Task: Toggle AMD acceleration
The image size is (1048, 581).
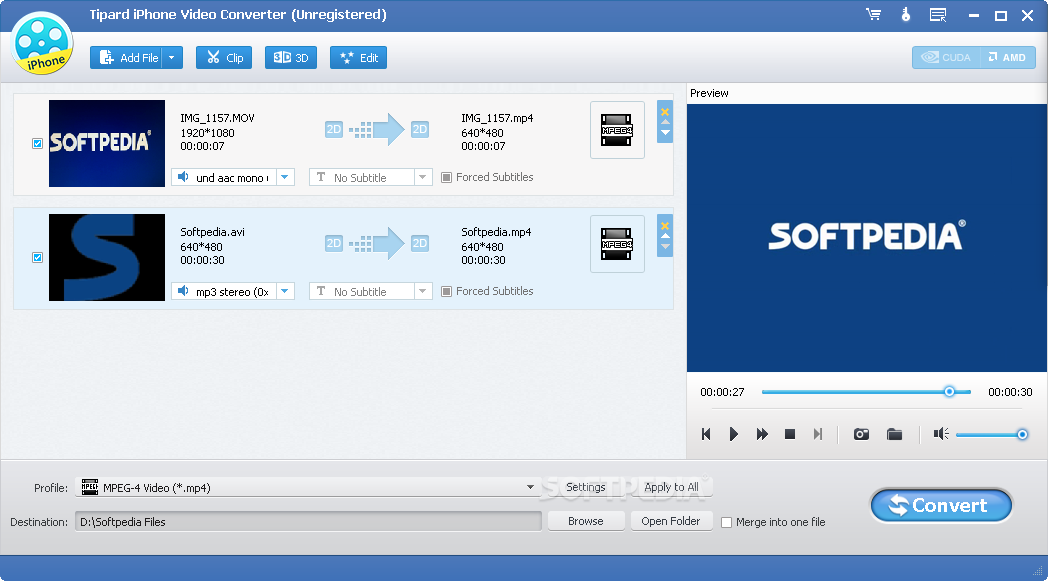Action: pyautogui.click(x=1008, y=57)
